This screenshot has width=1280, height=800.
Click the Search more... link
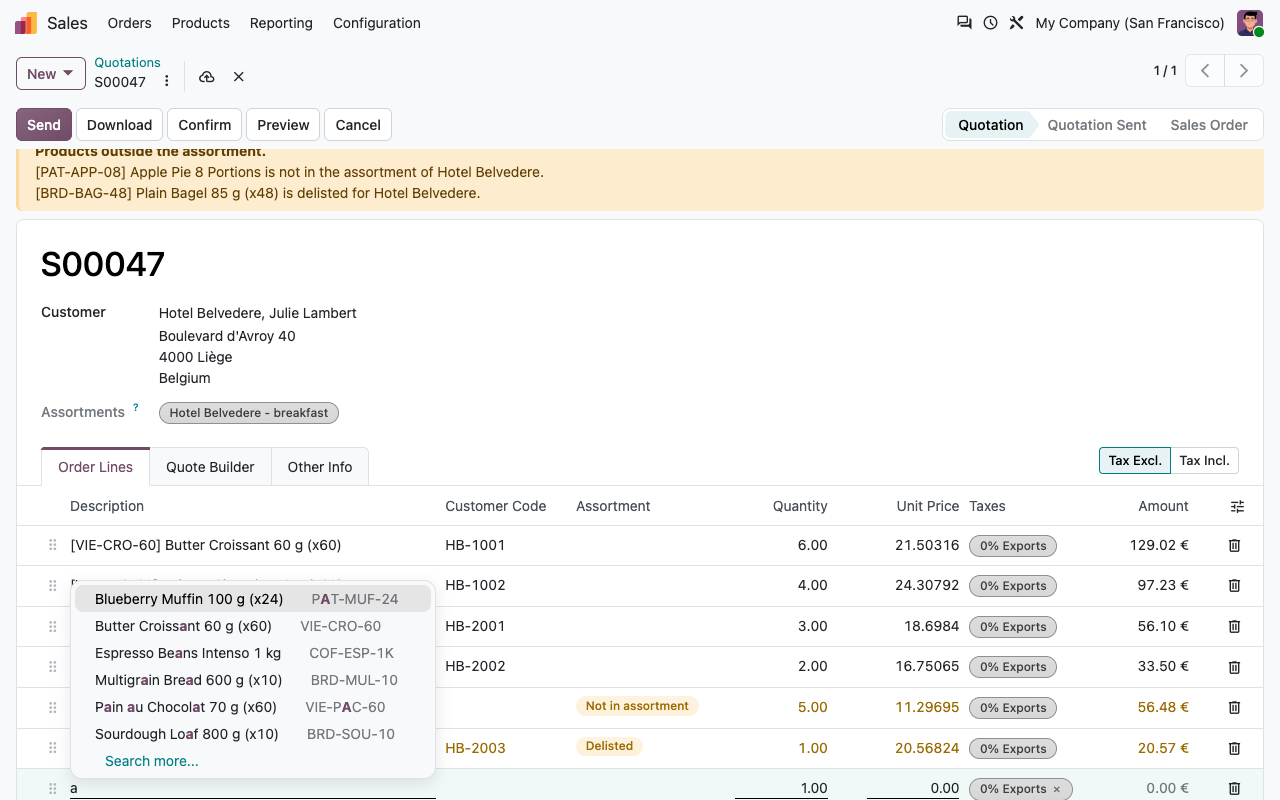[152, 761]
